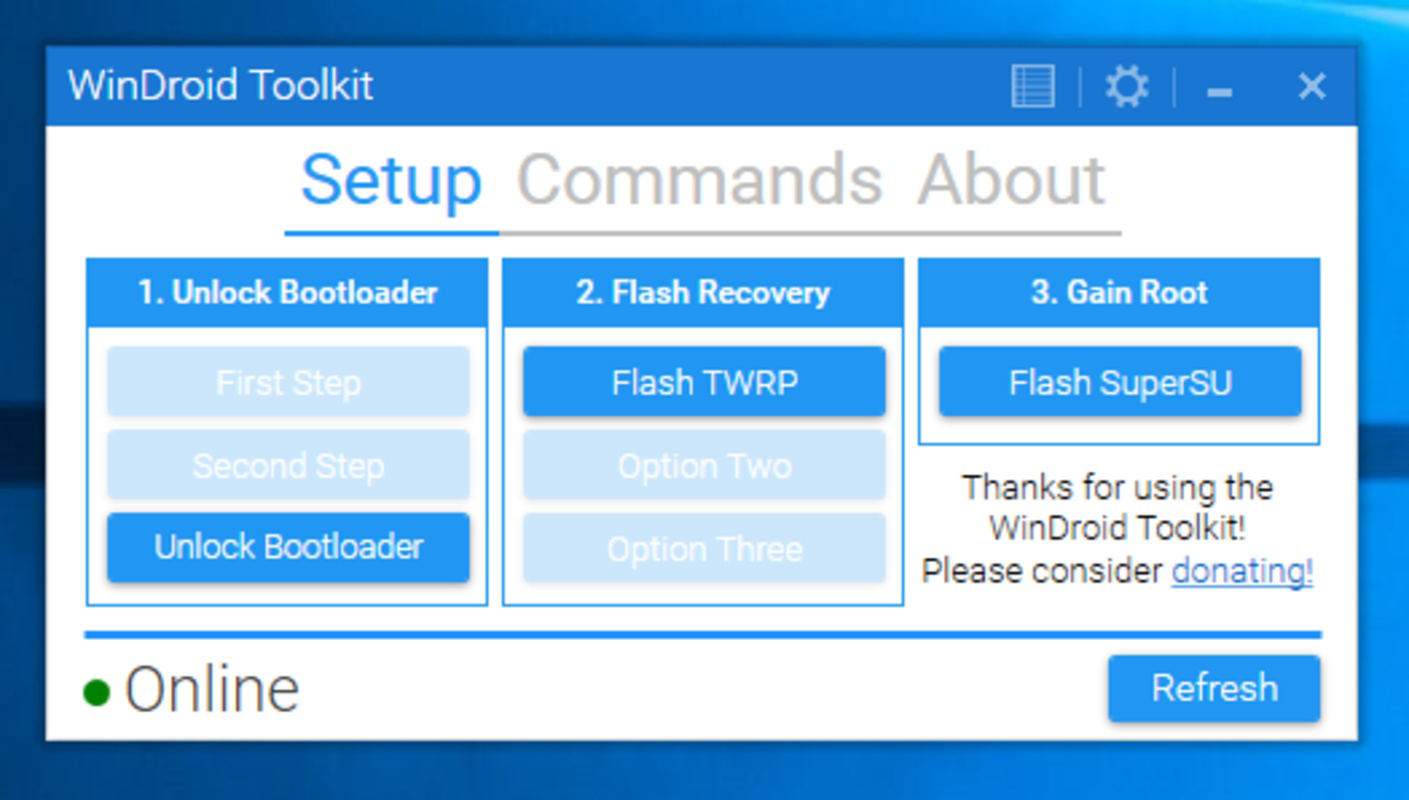This screenshot has height=800, width=1409.
Task: Click the Refresh button
Action: coord(1214,688)
